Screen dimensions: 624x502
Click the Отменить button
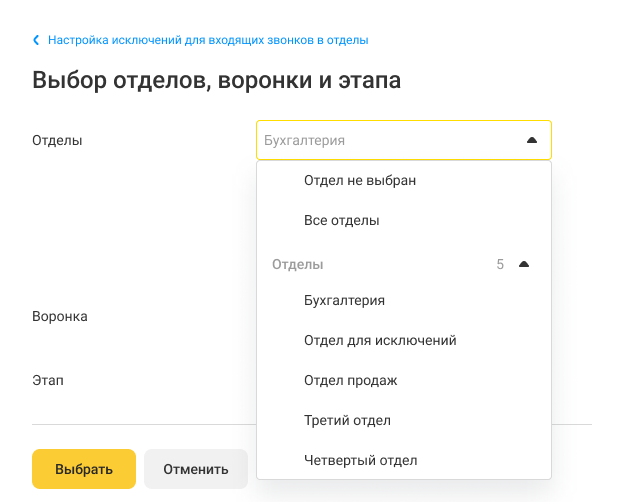tap(196, 469)
